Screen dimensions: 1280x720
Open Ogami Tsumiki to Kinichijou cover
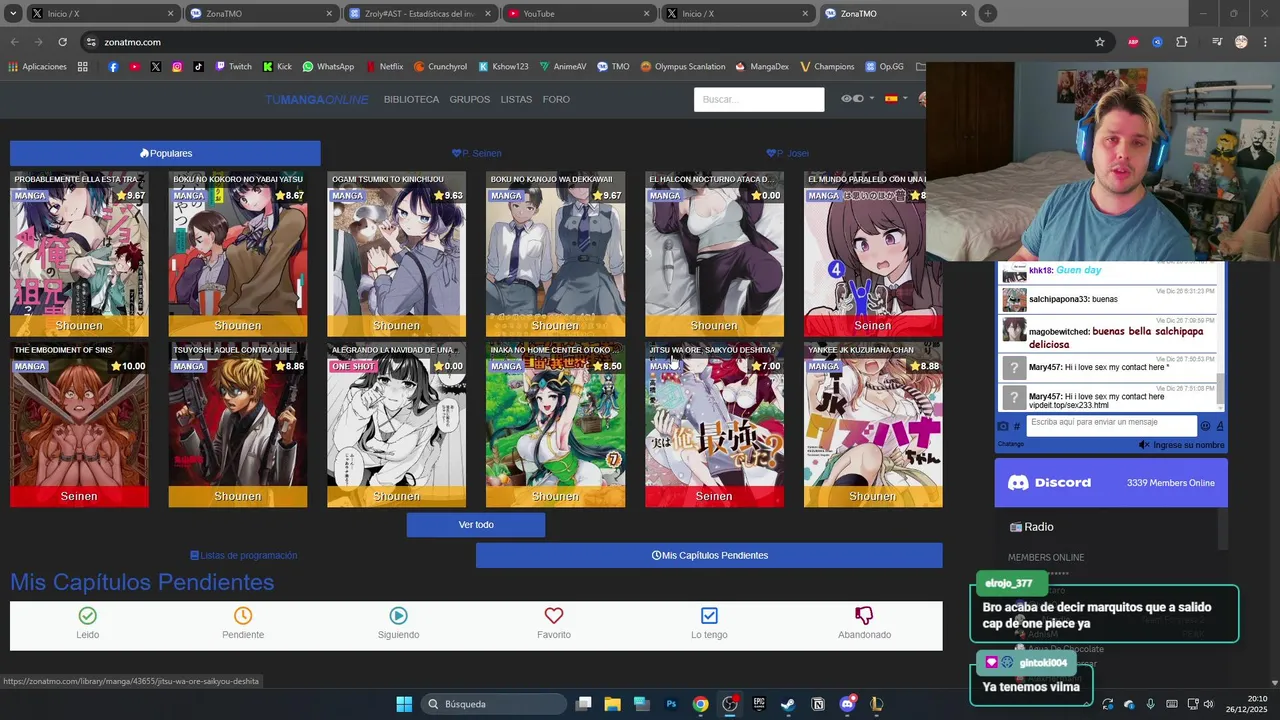396,254
